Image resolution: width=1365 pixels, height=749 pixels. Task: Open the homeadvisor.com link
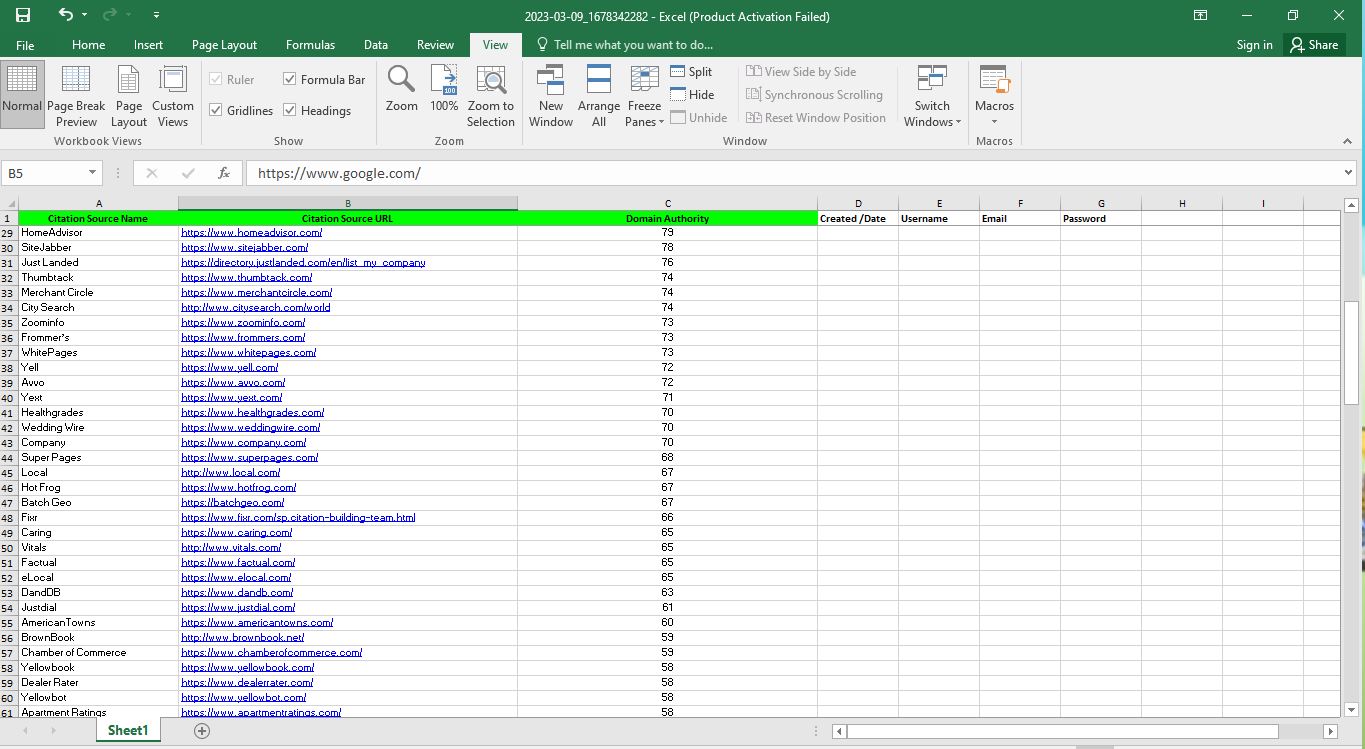click(251, 233)
